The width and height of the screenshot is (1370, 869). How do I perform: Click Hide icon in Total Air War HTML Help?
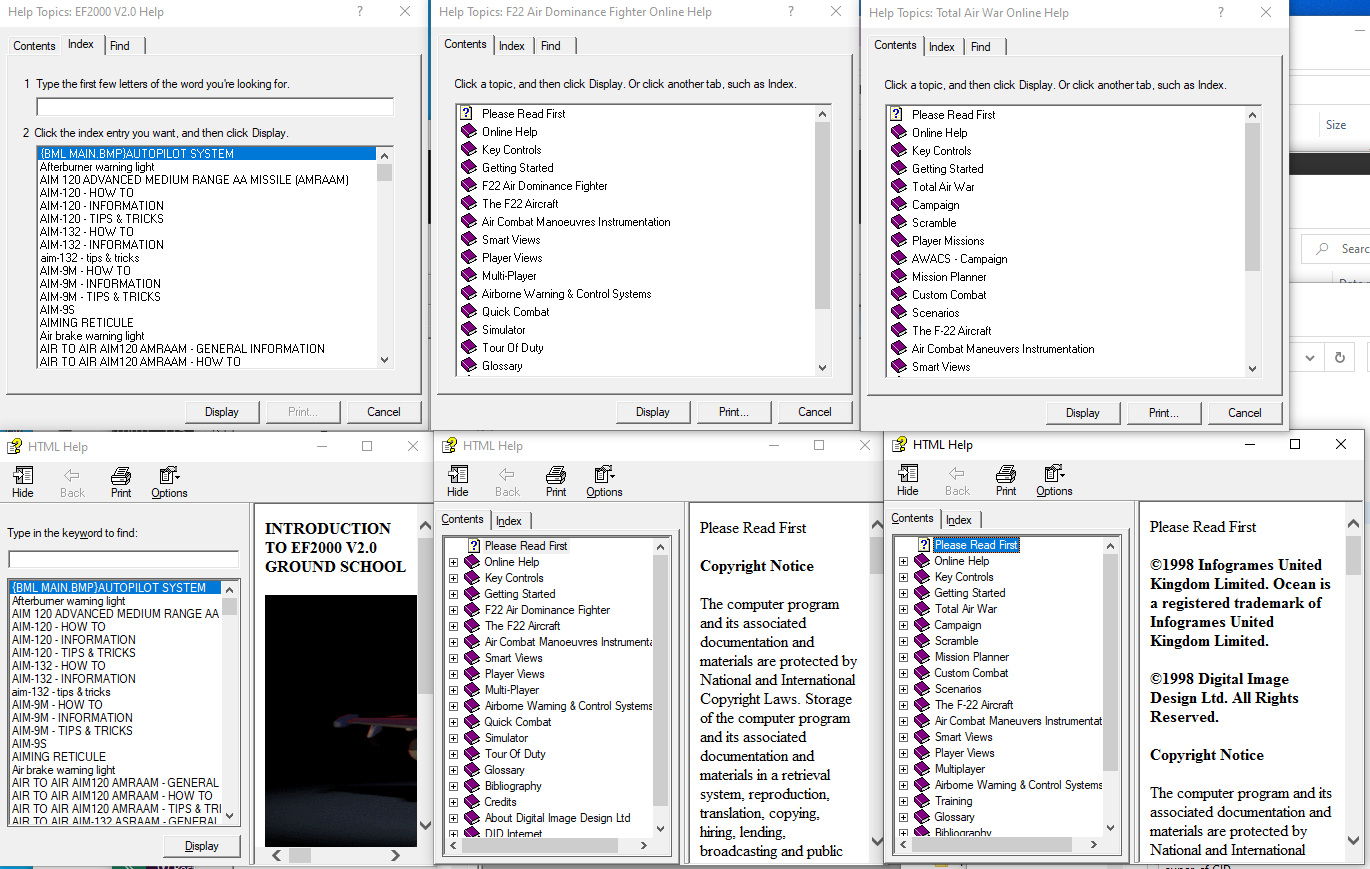908,473
